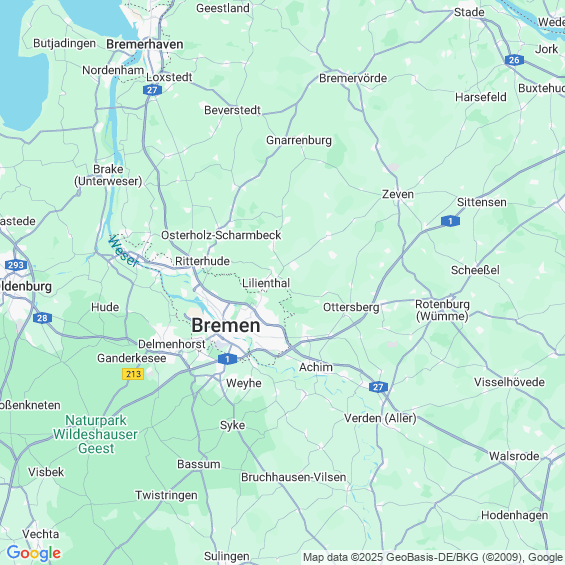Click the A293 highway shield near Oldenburg
This screenshot has height=565, width=565.
point(16,266)
